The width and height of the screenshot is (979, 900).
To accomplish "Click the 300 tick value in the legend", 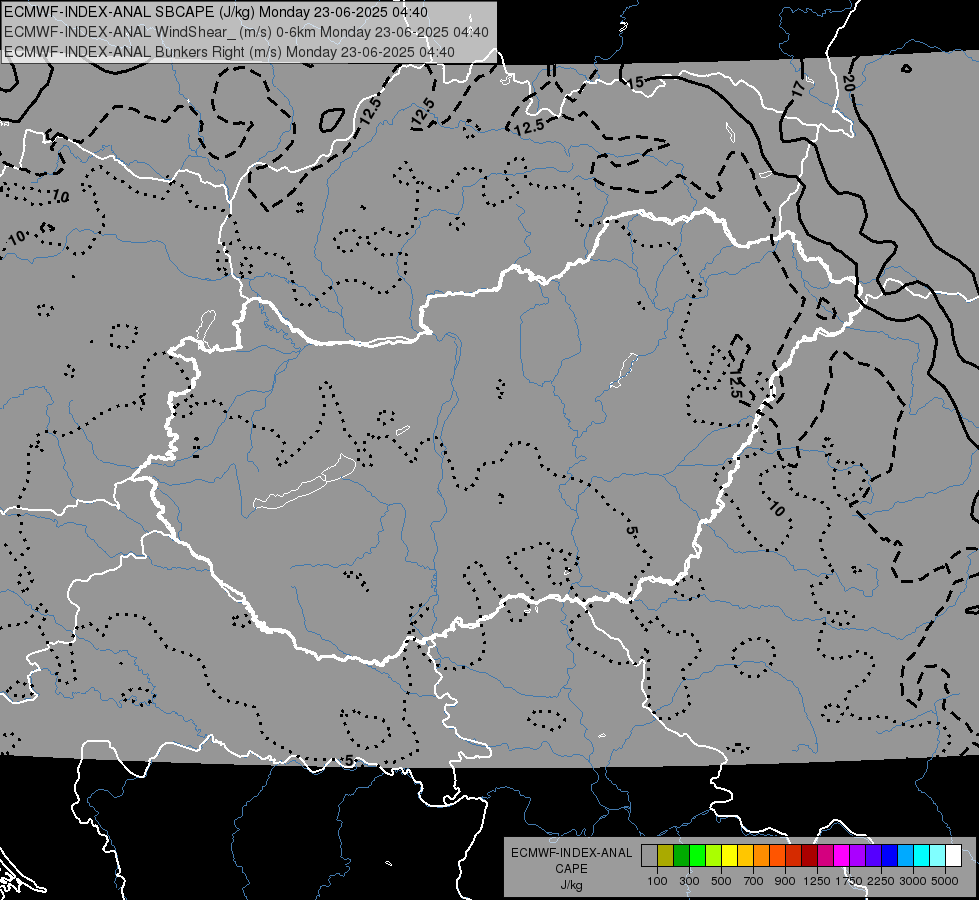I will 689,881.
